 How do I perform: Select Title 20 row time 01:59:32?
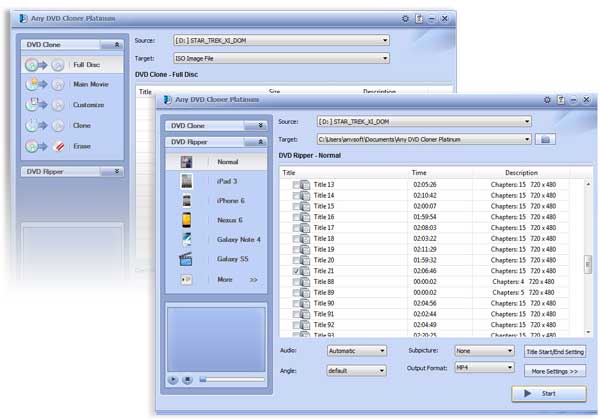point(425,260)
